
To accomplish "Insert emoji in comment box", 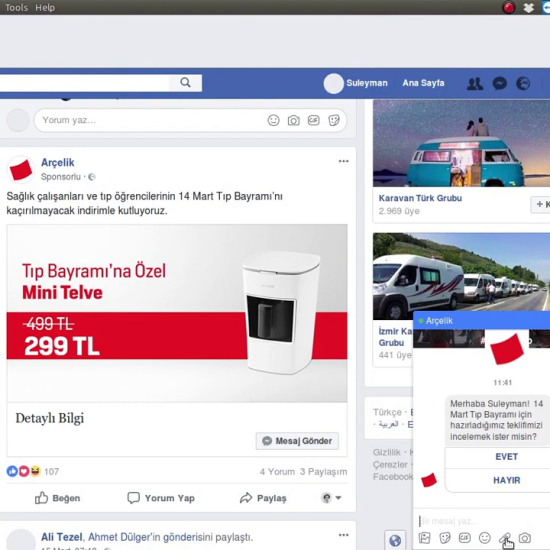I will (x=274, y=120).
